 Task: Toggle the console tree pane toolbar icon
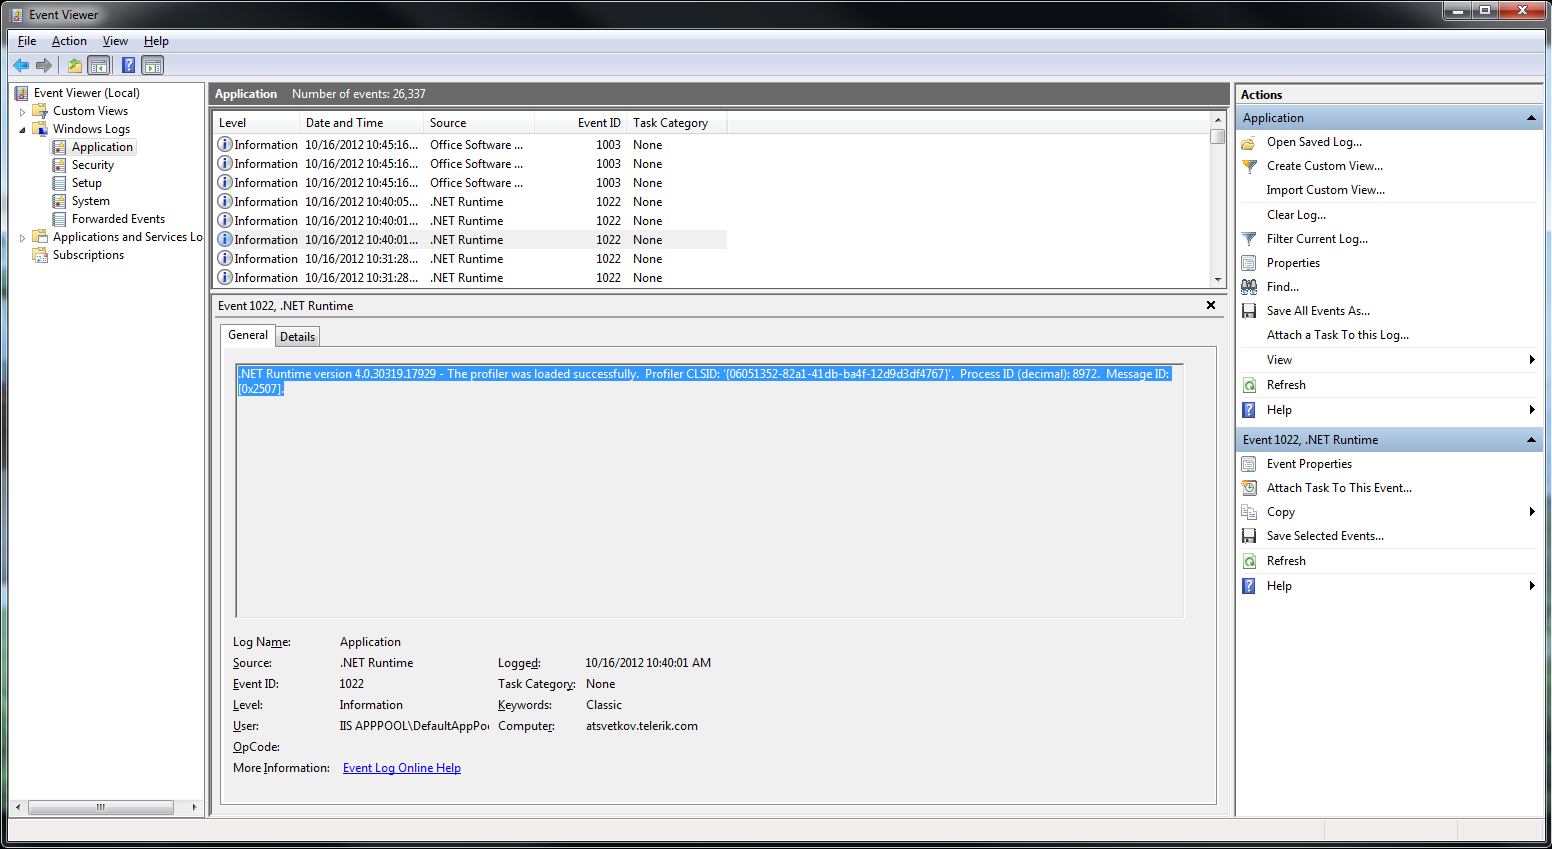coord(99,65)
